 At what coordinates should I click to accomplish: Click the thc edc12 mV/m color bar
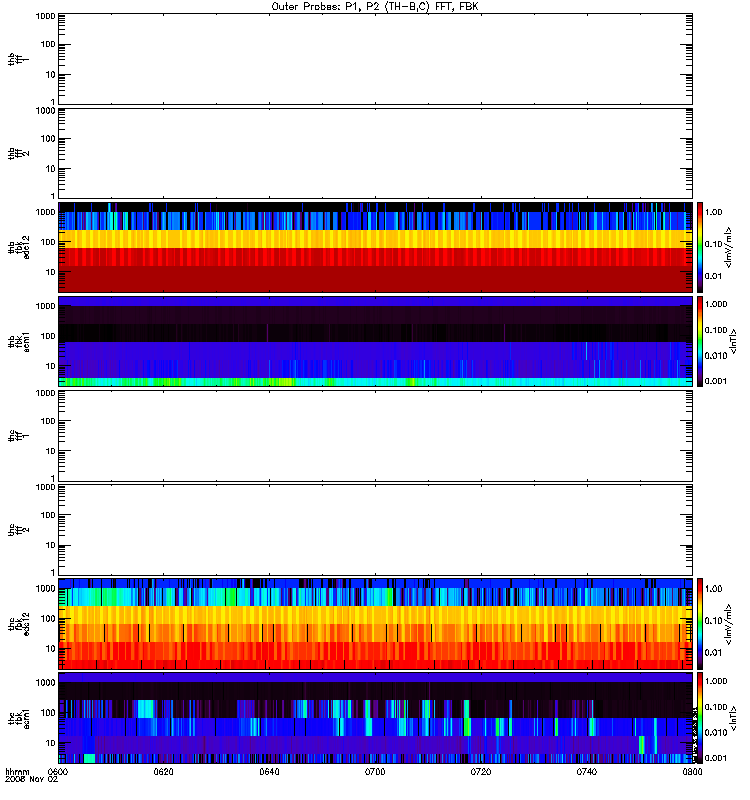coord(700,624)
